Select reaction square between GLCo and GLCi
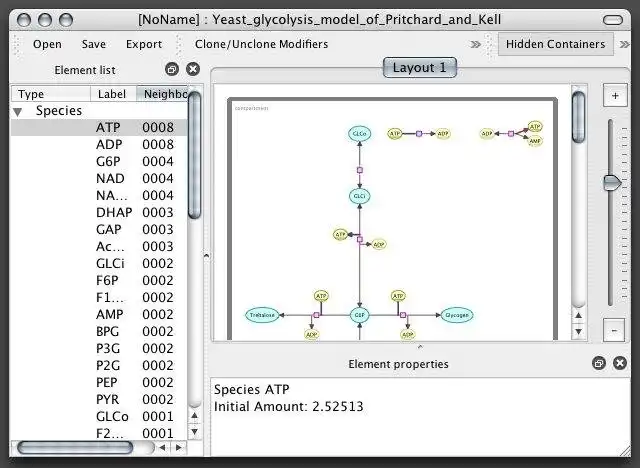The width and height of the screenshot is (640, 468). [x=360, y=170]
